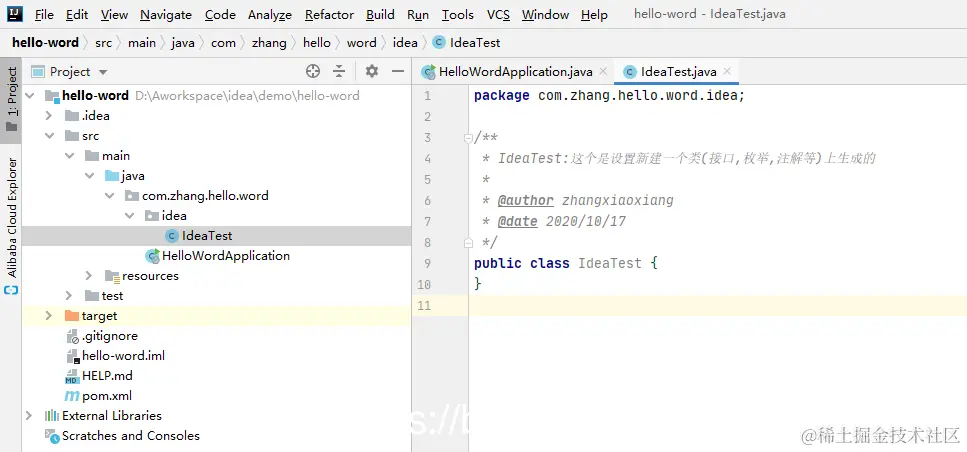Screen dimensions: 967x452
Task: Click the resources folder icon
Action: [x=112, y=276]
